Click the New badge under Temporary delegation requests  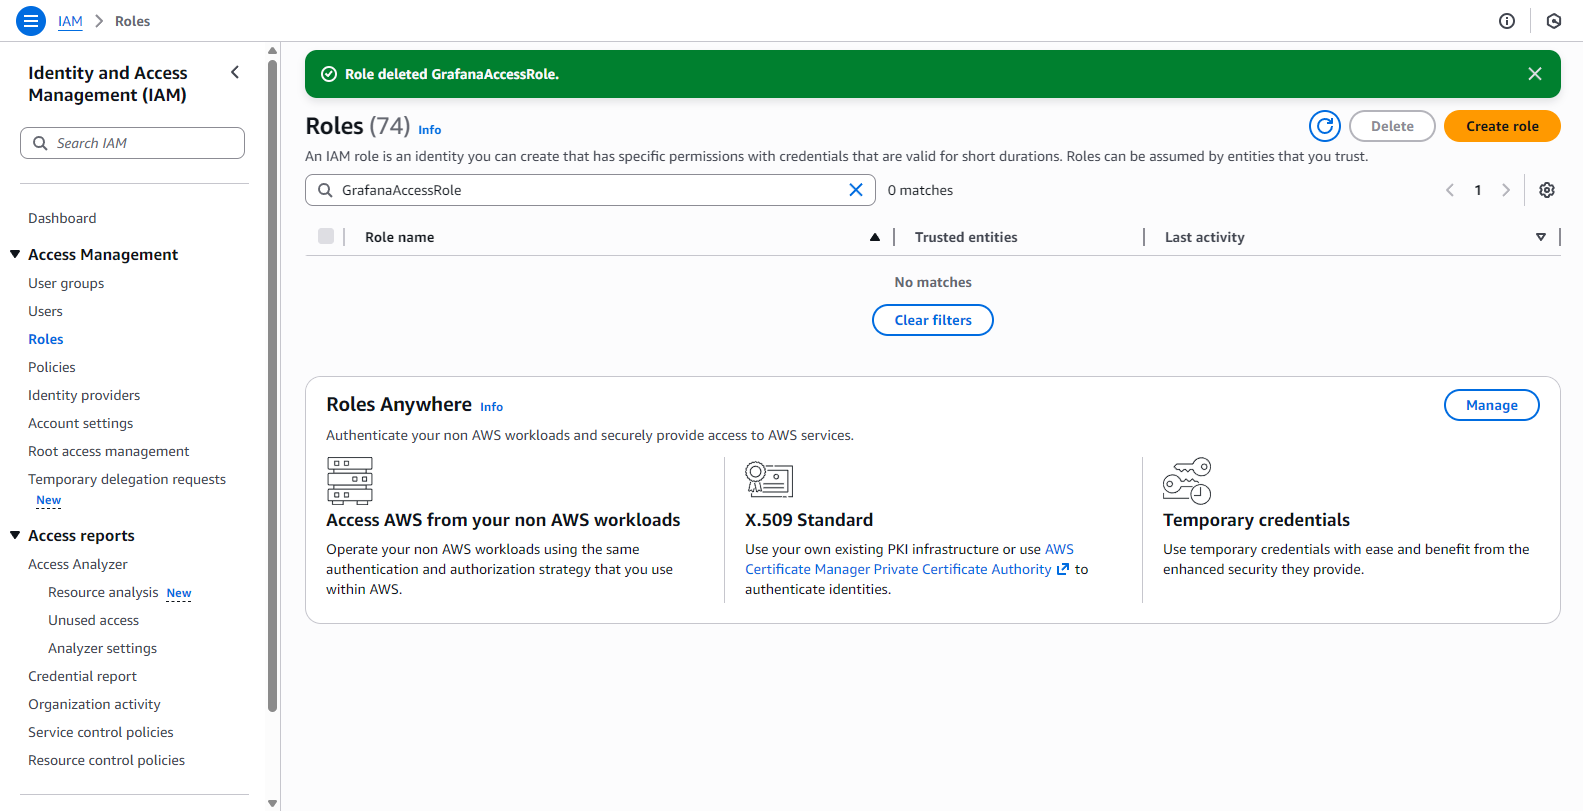[x=48, y=500]
